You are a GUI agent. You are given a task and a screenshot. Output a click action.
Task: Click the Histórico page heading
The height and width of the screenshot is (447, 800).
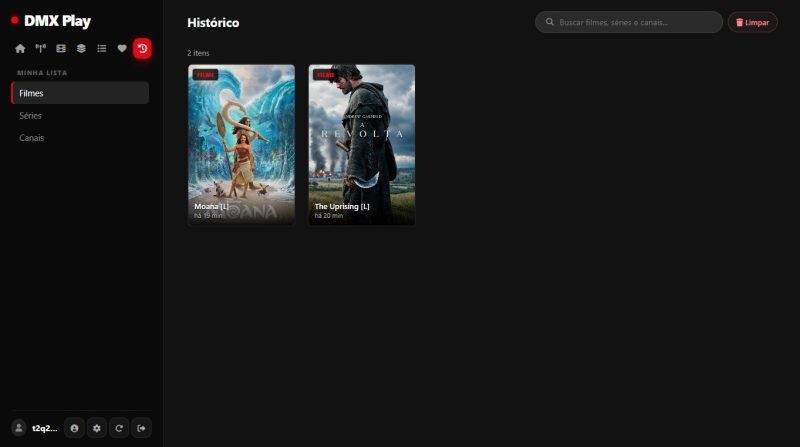pos(213,22)
